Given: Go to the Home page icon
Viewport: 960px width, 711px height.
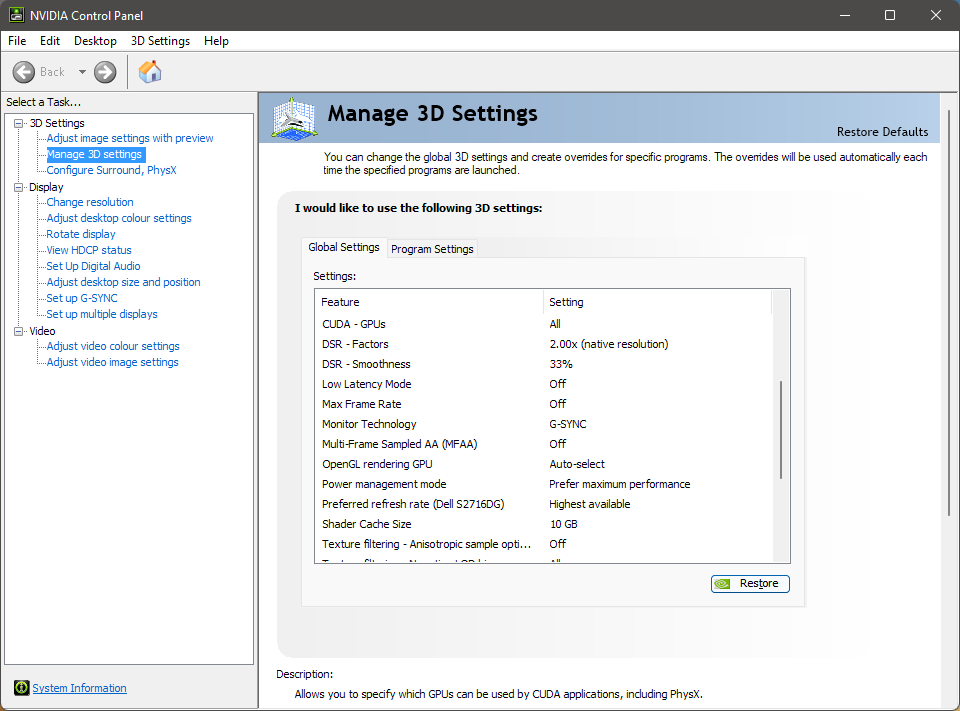Looking at the screenshot, I should (149, 72).
